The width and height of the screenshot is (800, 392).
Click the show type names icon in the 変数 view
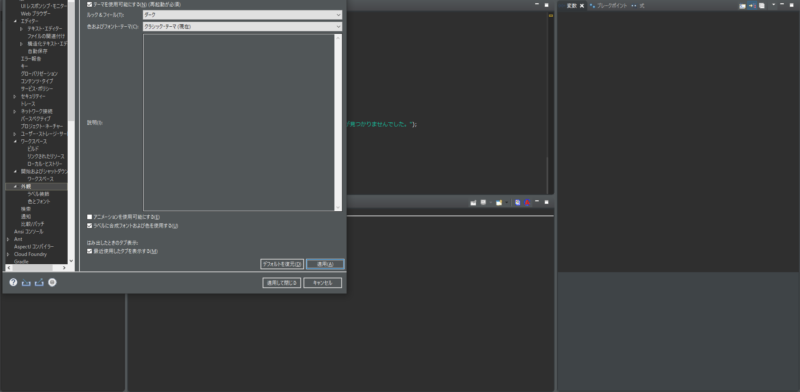coord(742,6)
